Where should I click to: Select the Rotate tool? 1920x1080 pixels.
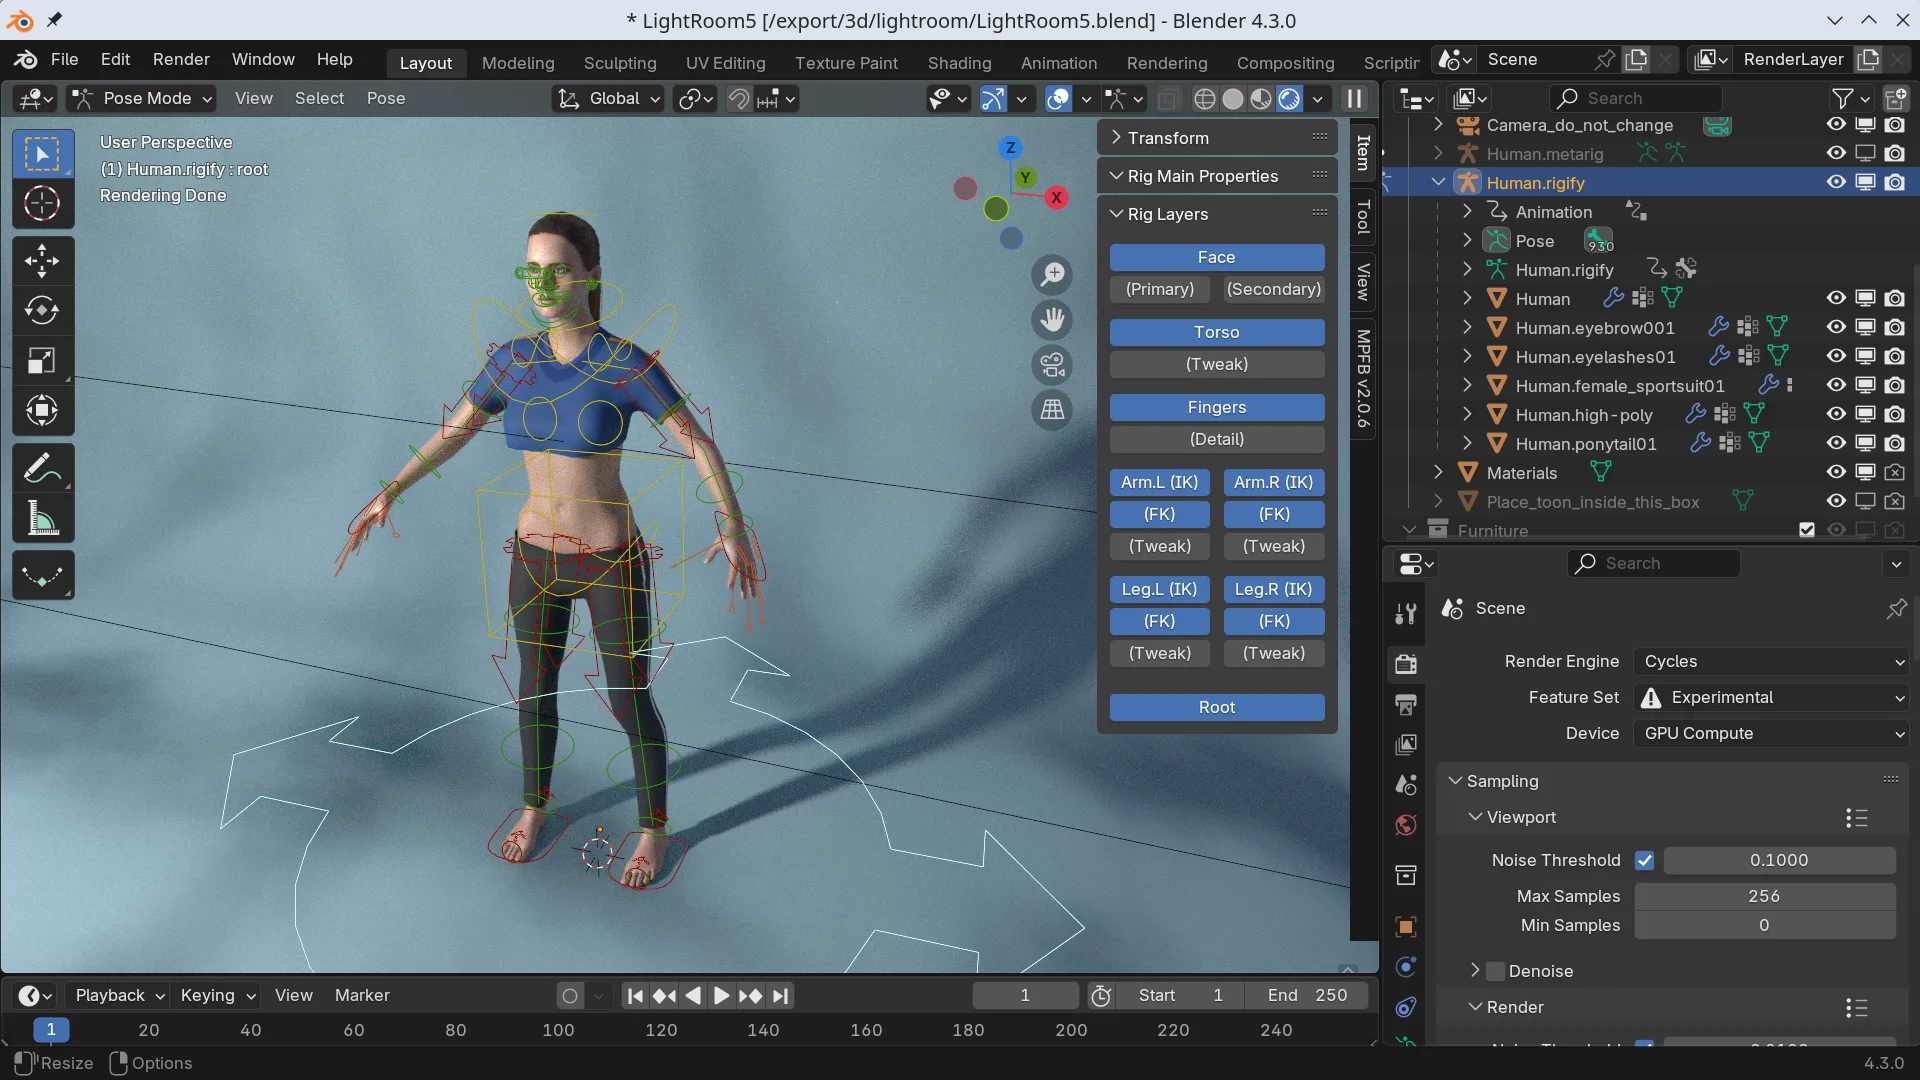pos(42,311)
